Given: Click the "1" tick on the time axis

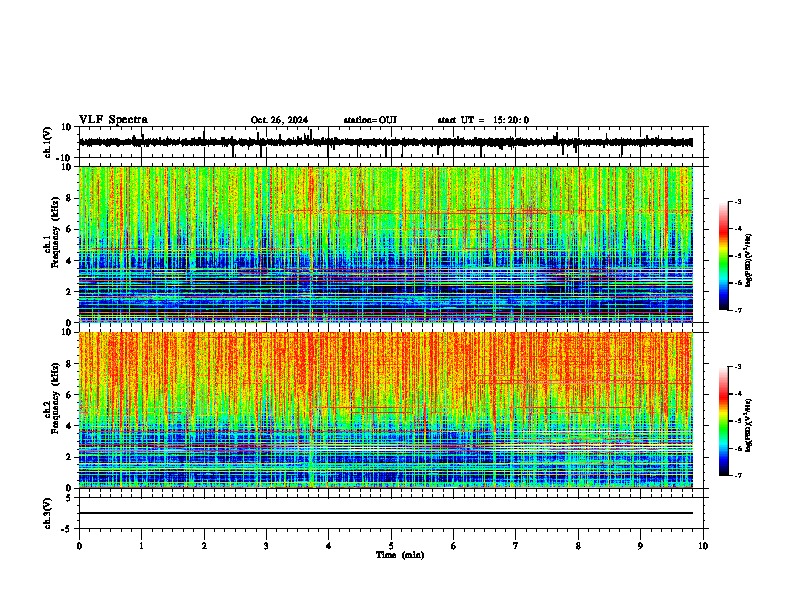Looking at the screenshot, I should coord(141,546).
